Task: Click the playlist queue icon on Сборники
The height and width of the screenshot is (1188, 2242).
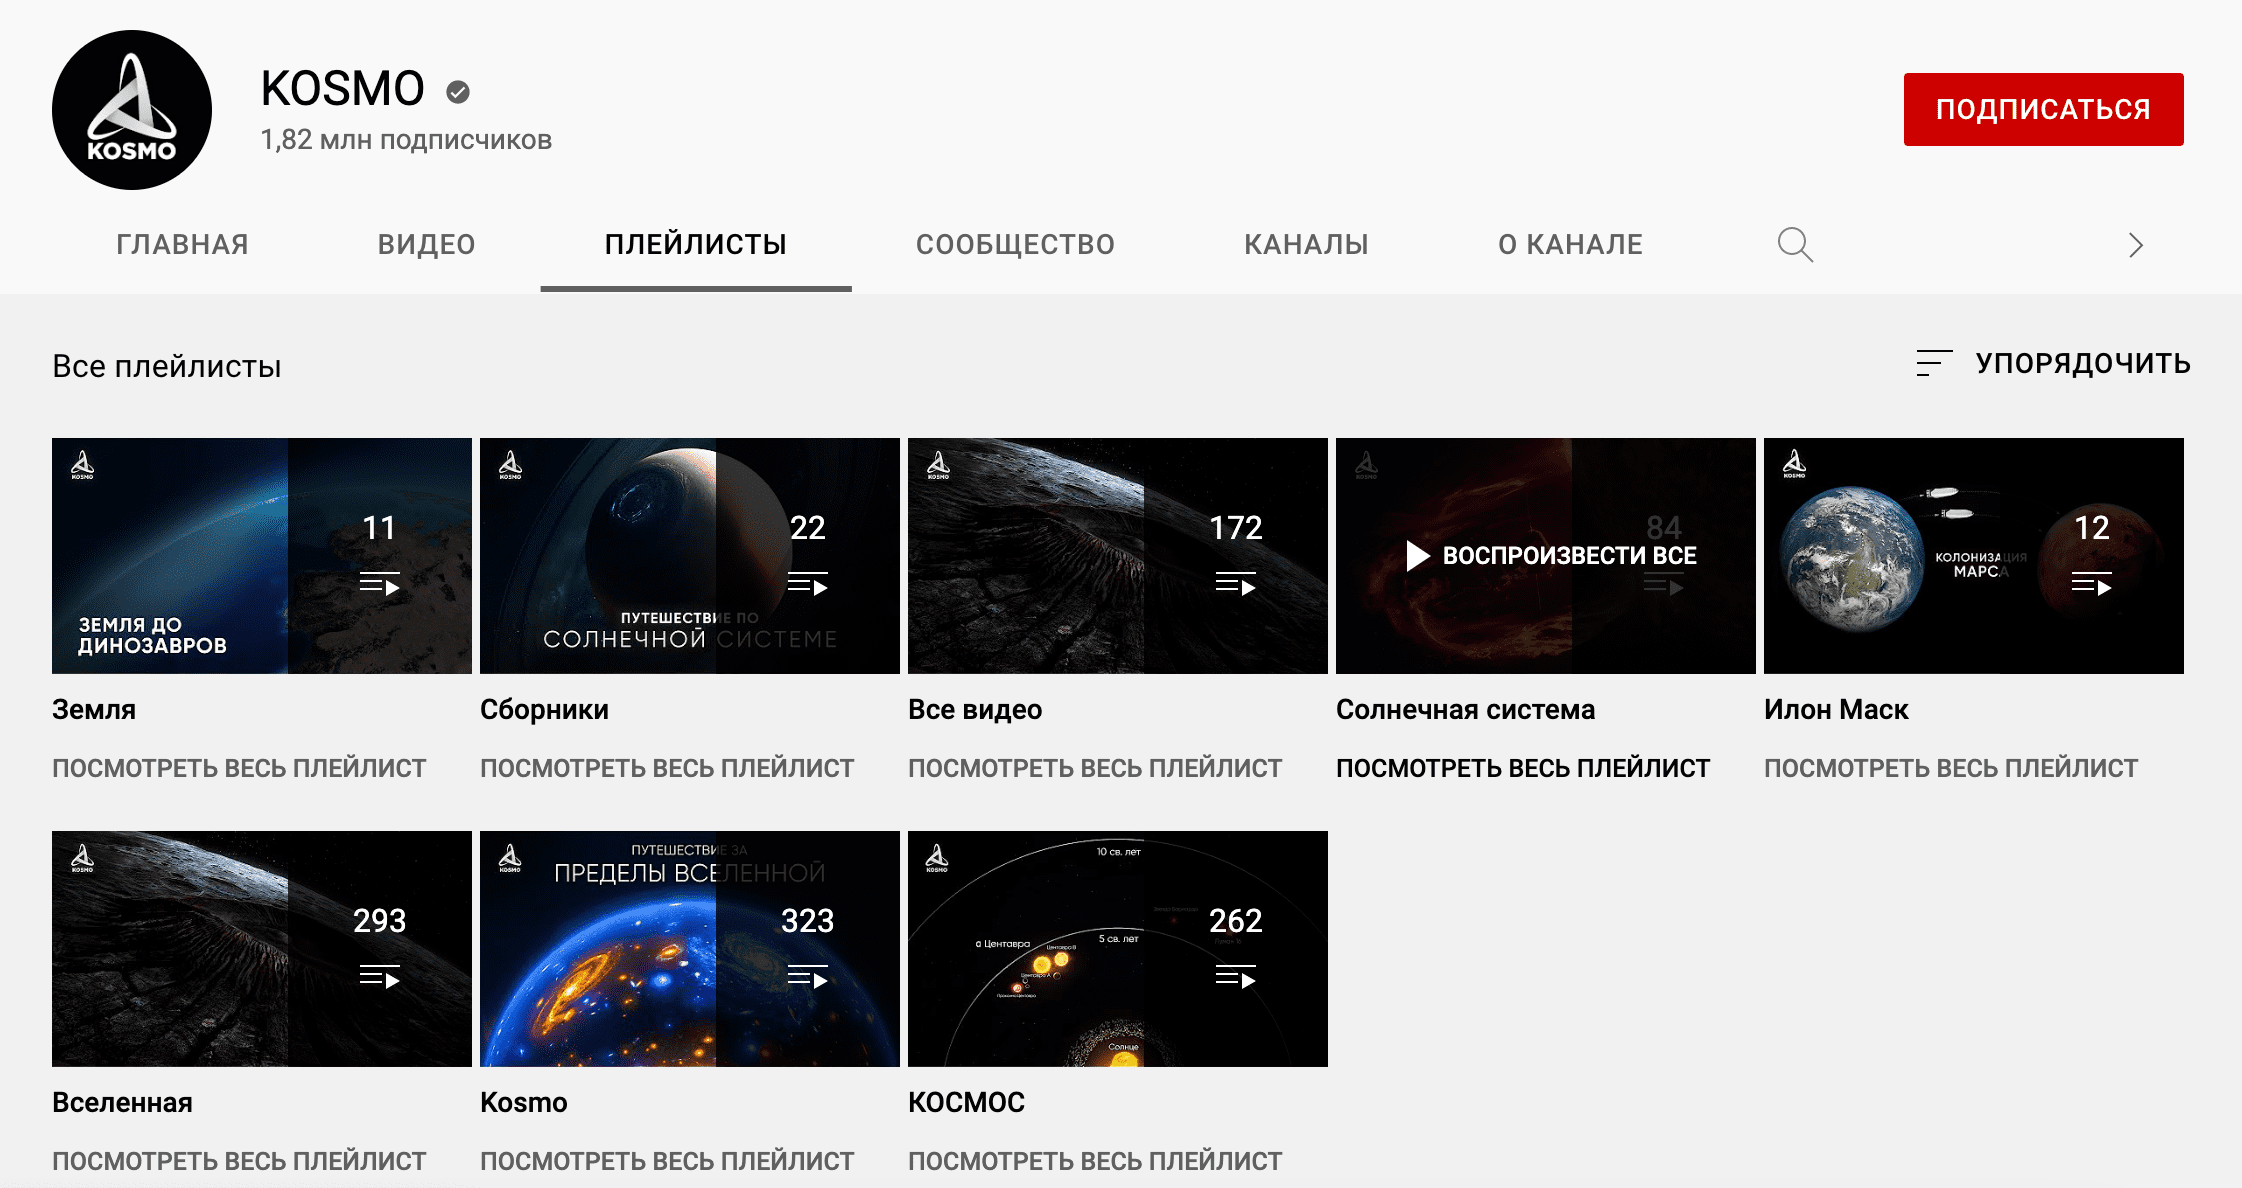Action: point(808,584)
